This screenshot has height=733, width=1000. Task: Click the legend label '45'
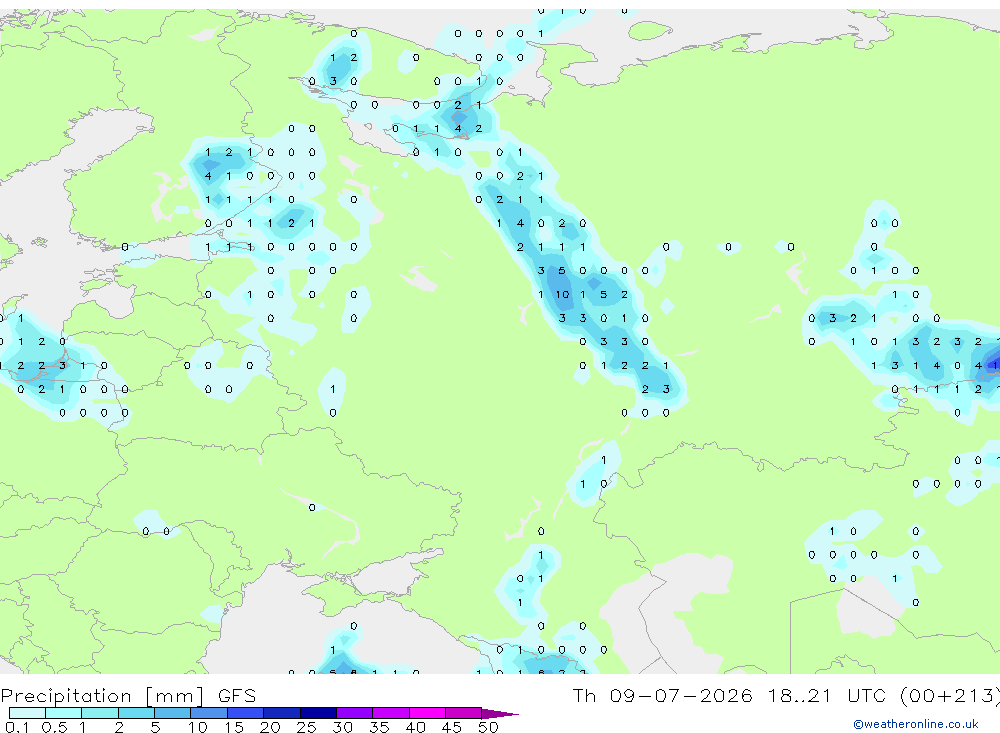[452, 727]
